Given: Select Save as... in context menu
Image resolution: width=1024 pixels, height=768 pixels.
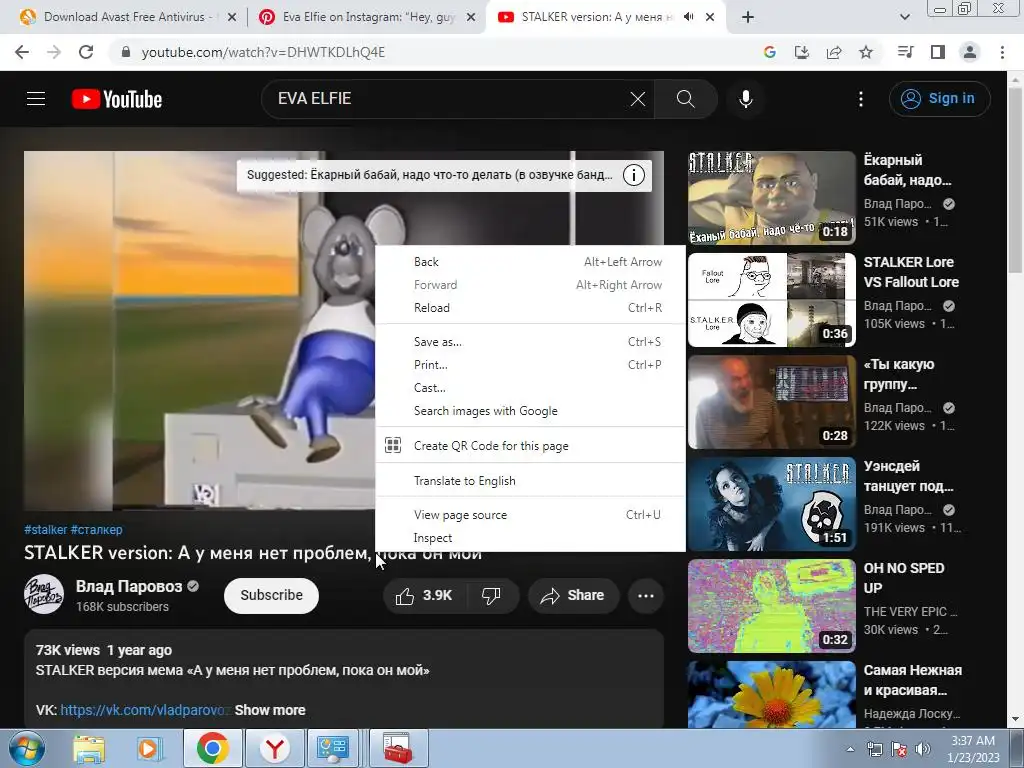Looking at the screenshot, I should tap(530, 342).
